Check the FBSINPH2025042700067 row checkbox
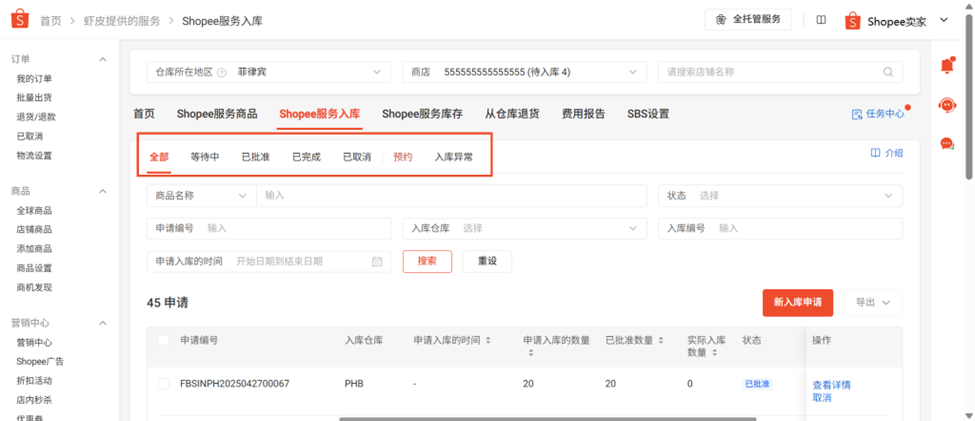The image size is (975, 421). (x=164, y=384)
